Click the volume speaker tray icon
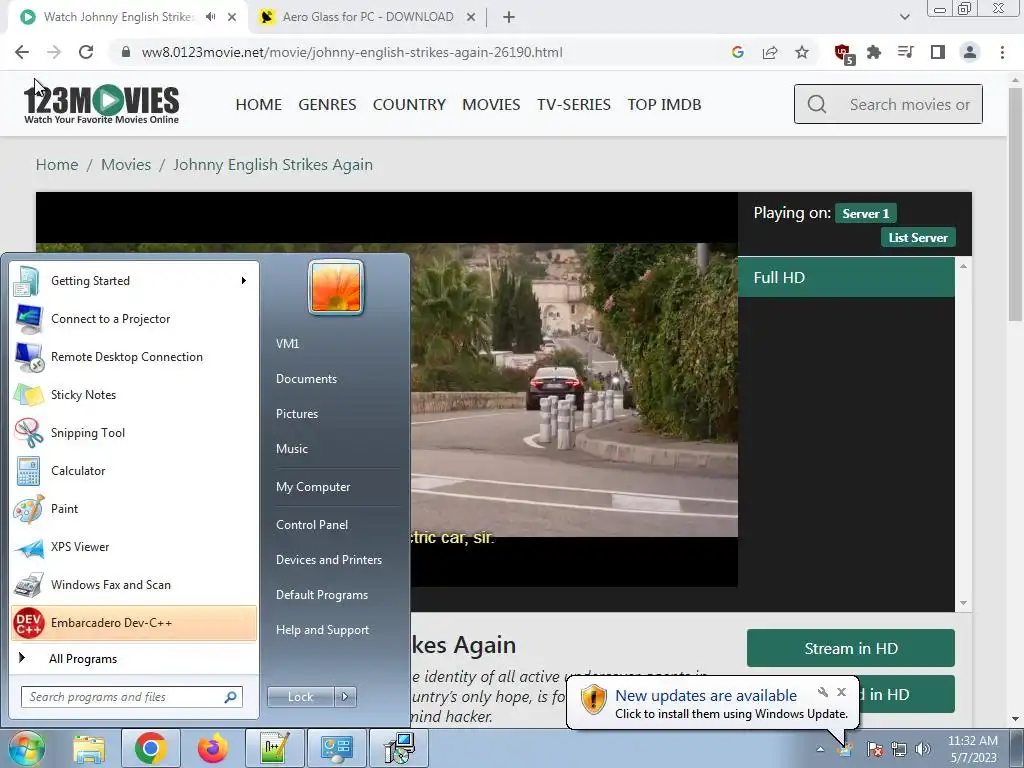Screen dimensions: 1024x768 coord(923,749)
